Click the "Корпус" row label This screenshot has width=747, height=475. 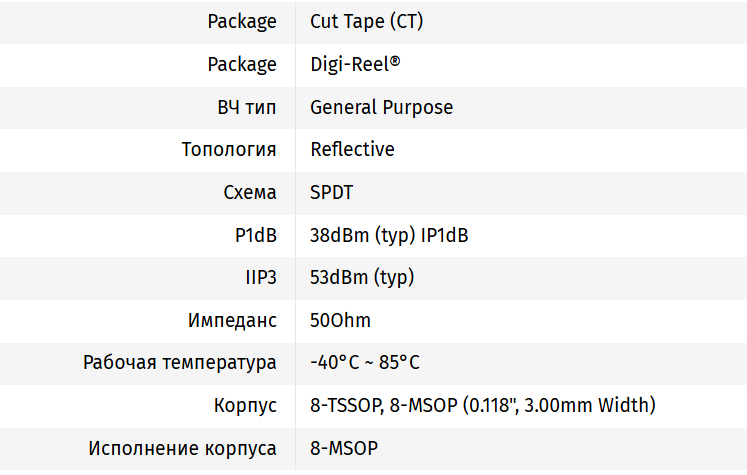click(245, 406)
